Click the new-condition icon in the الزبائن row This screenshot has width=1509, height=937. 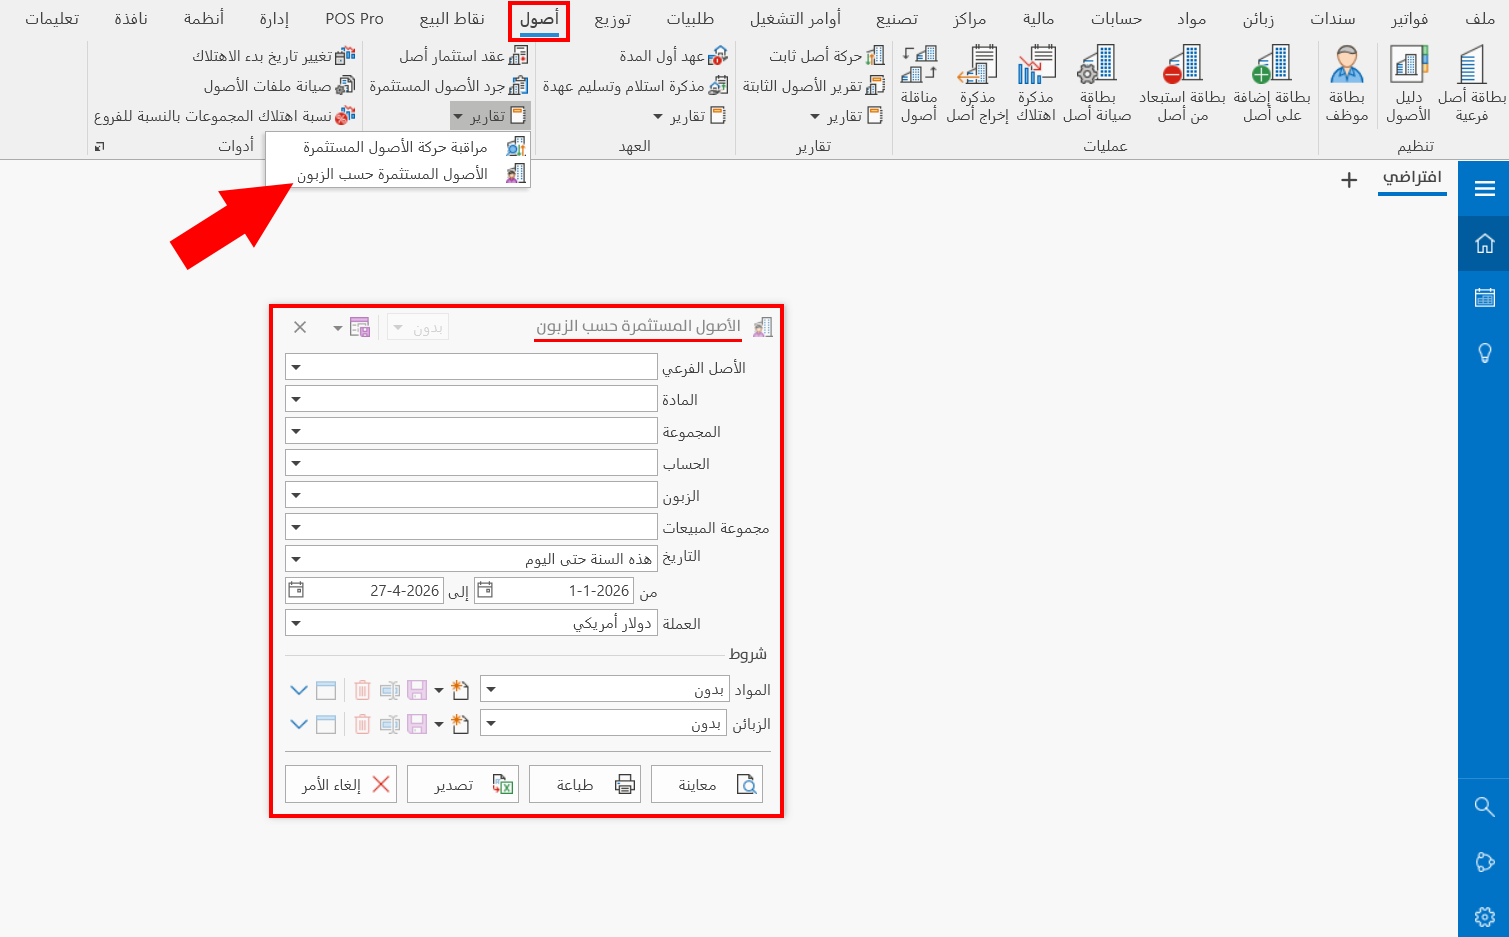[x=460, y=724]
